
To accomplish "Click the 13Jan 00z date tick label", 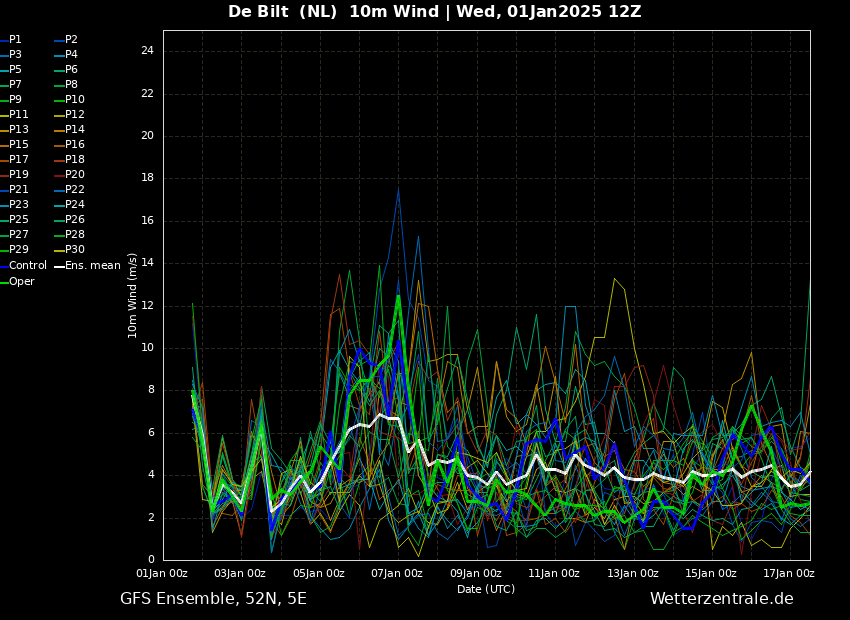I will tap(633, 574).
